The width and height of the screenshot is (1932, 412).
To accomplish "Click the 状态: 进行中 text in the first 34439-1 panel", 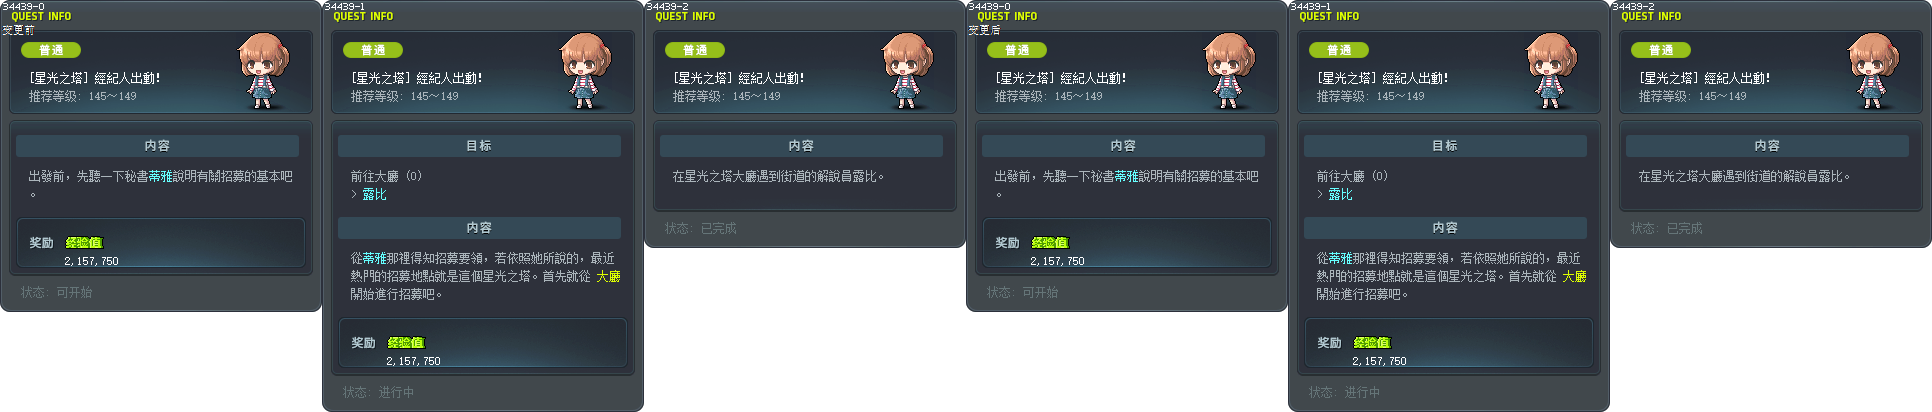I will pyautogui.click(x=379, y=392).
